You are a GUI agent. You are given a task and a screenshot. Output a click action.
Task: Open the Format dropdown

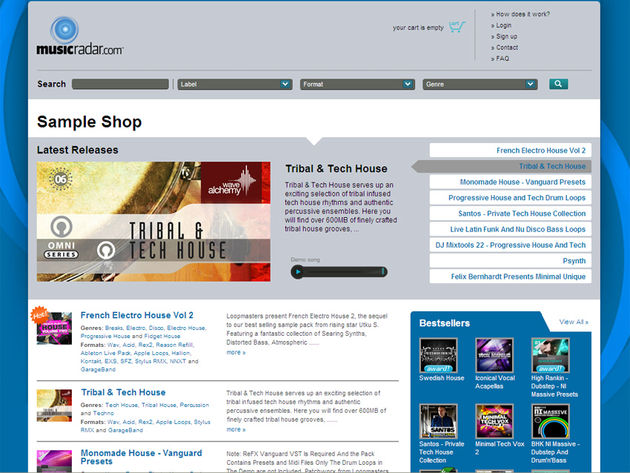[x=357, y=84]
